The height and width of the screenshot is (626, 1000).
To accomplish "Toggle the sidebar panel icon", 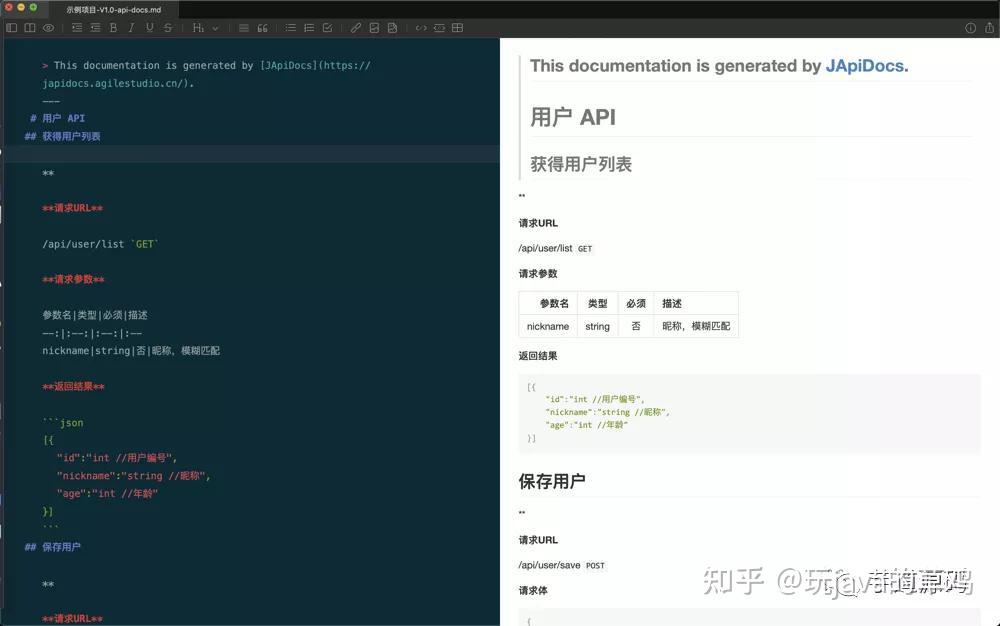I will coord(11,27).
